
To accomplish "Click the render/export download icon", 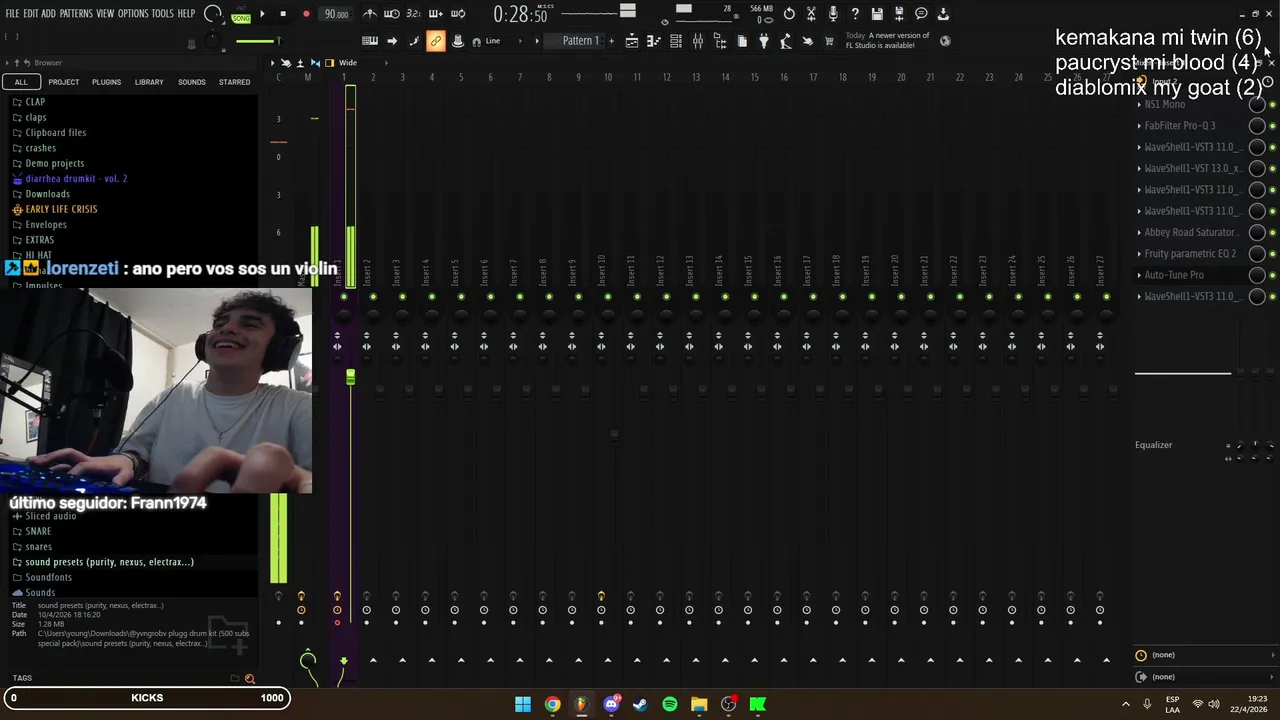I will click(x=943, y=14).
